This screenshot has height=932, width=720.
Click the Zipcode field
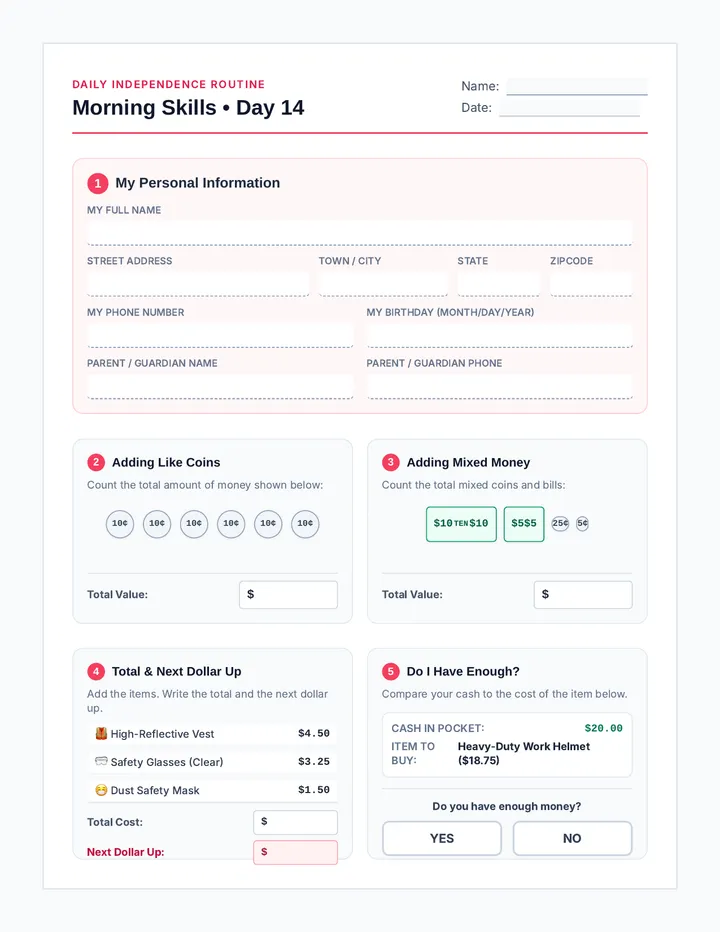pyautogui.click(x=591, y=284)
